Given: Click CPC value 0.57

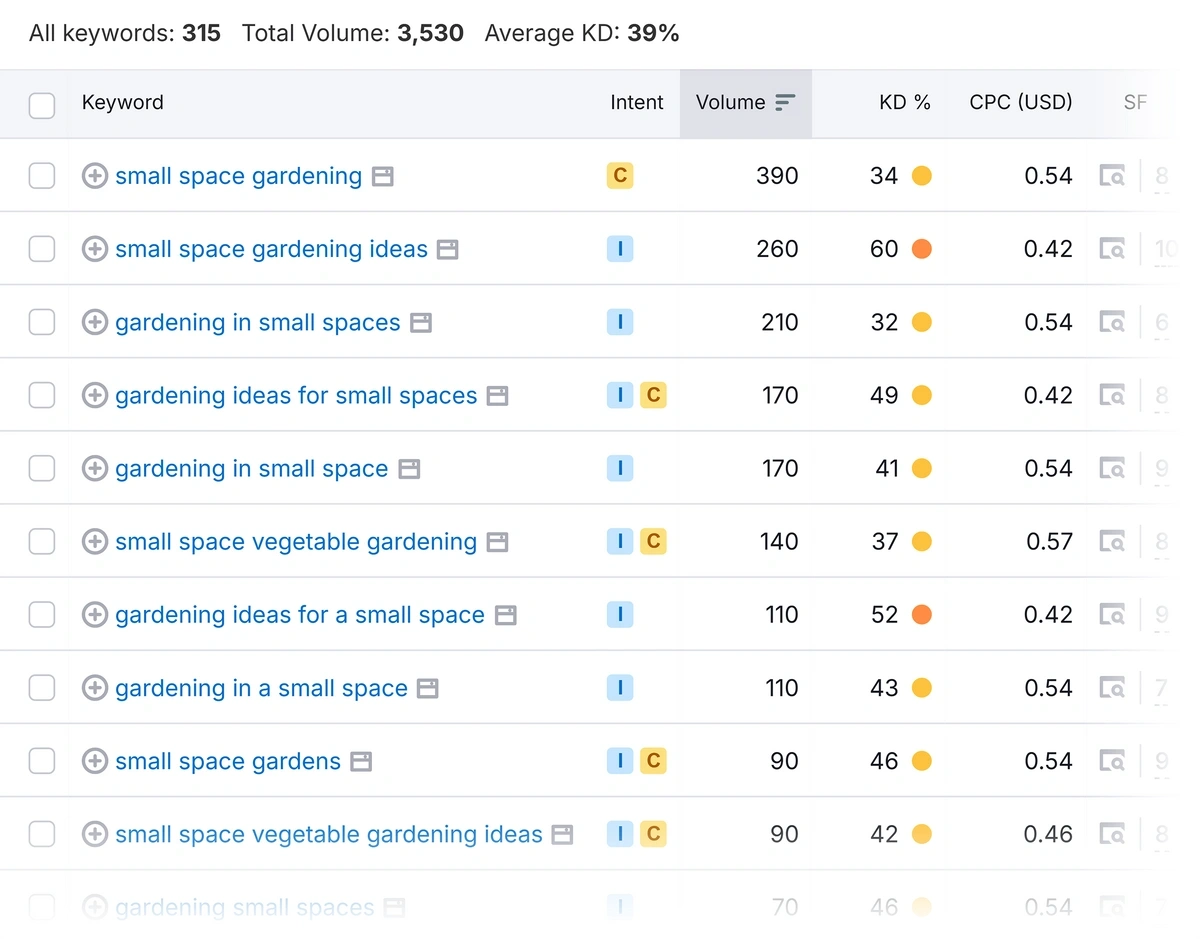Looking at the screenshot, I should (x=1049, y=541).
